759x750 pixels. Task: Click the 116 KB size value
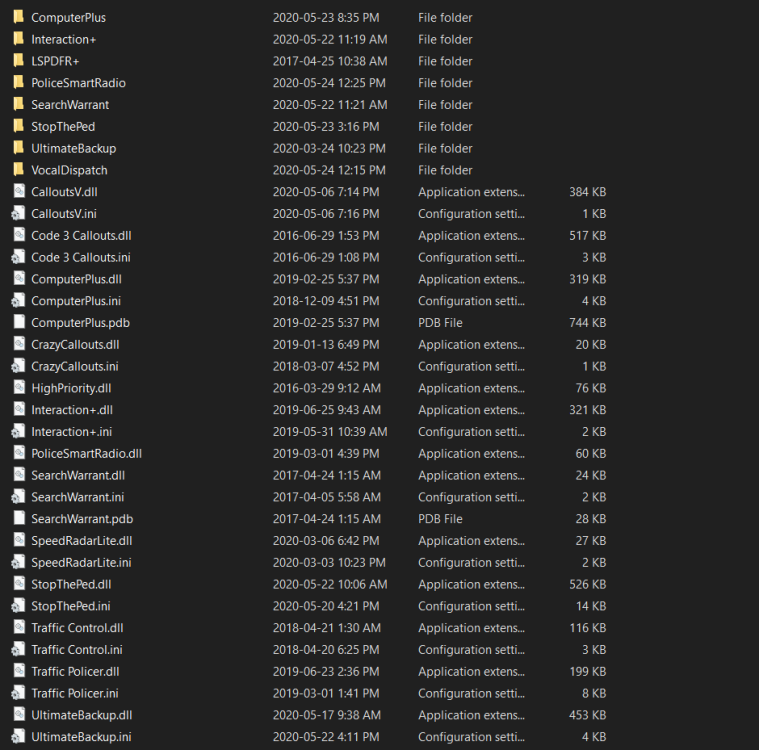[587, 628]
